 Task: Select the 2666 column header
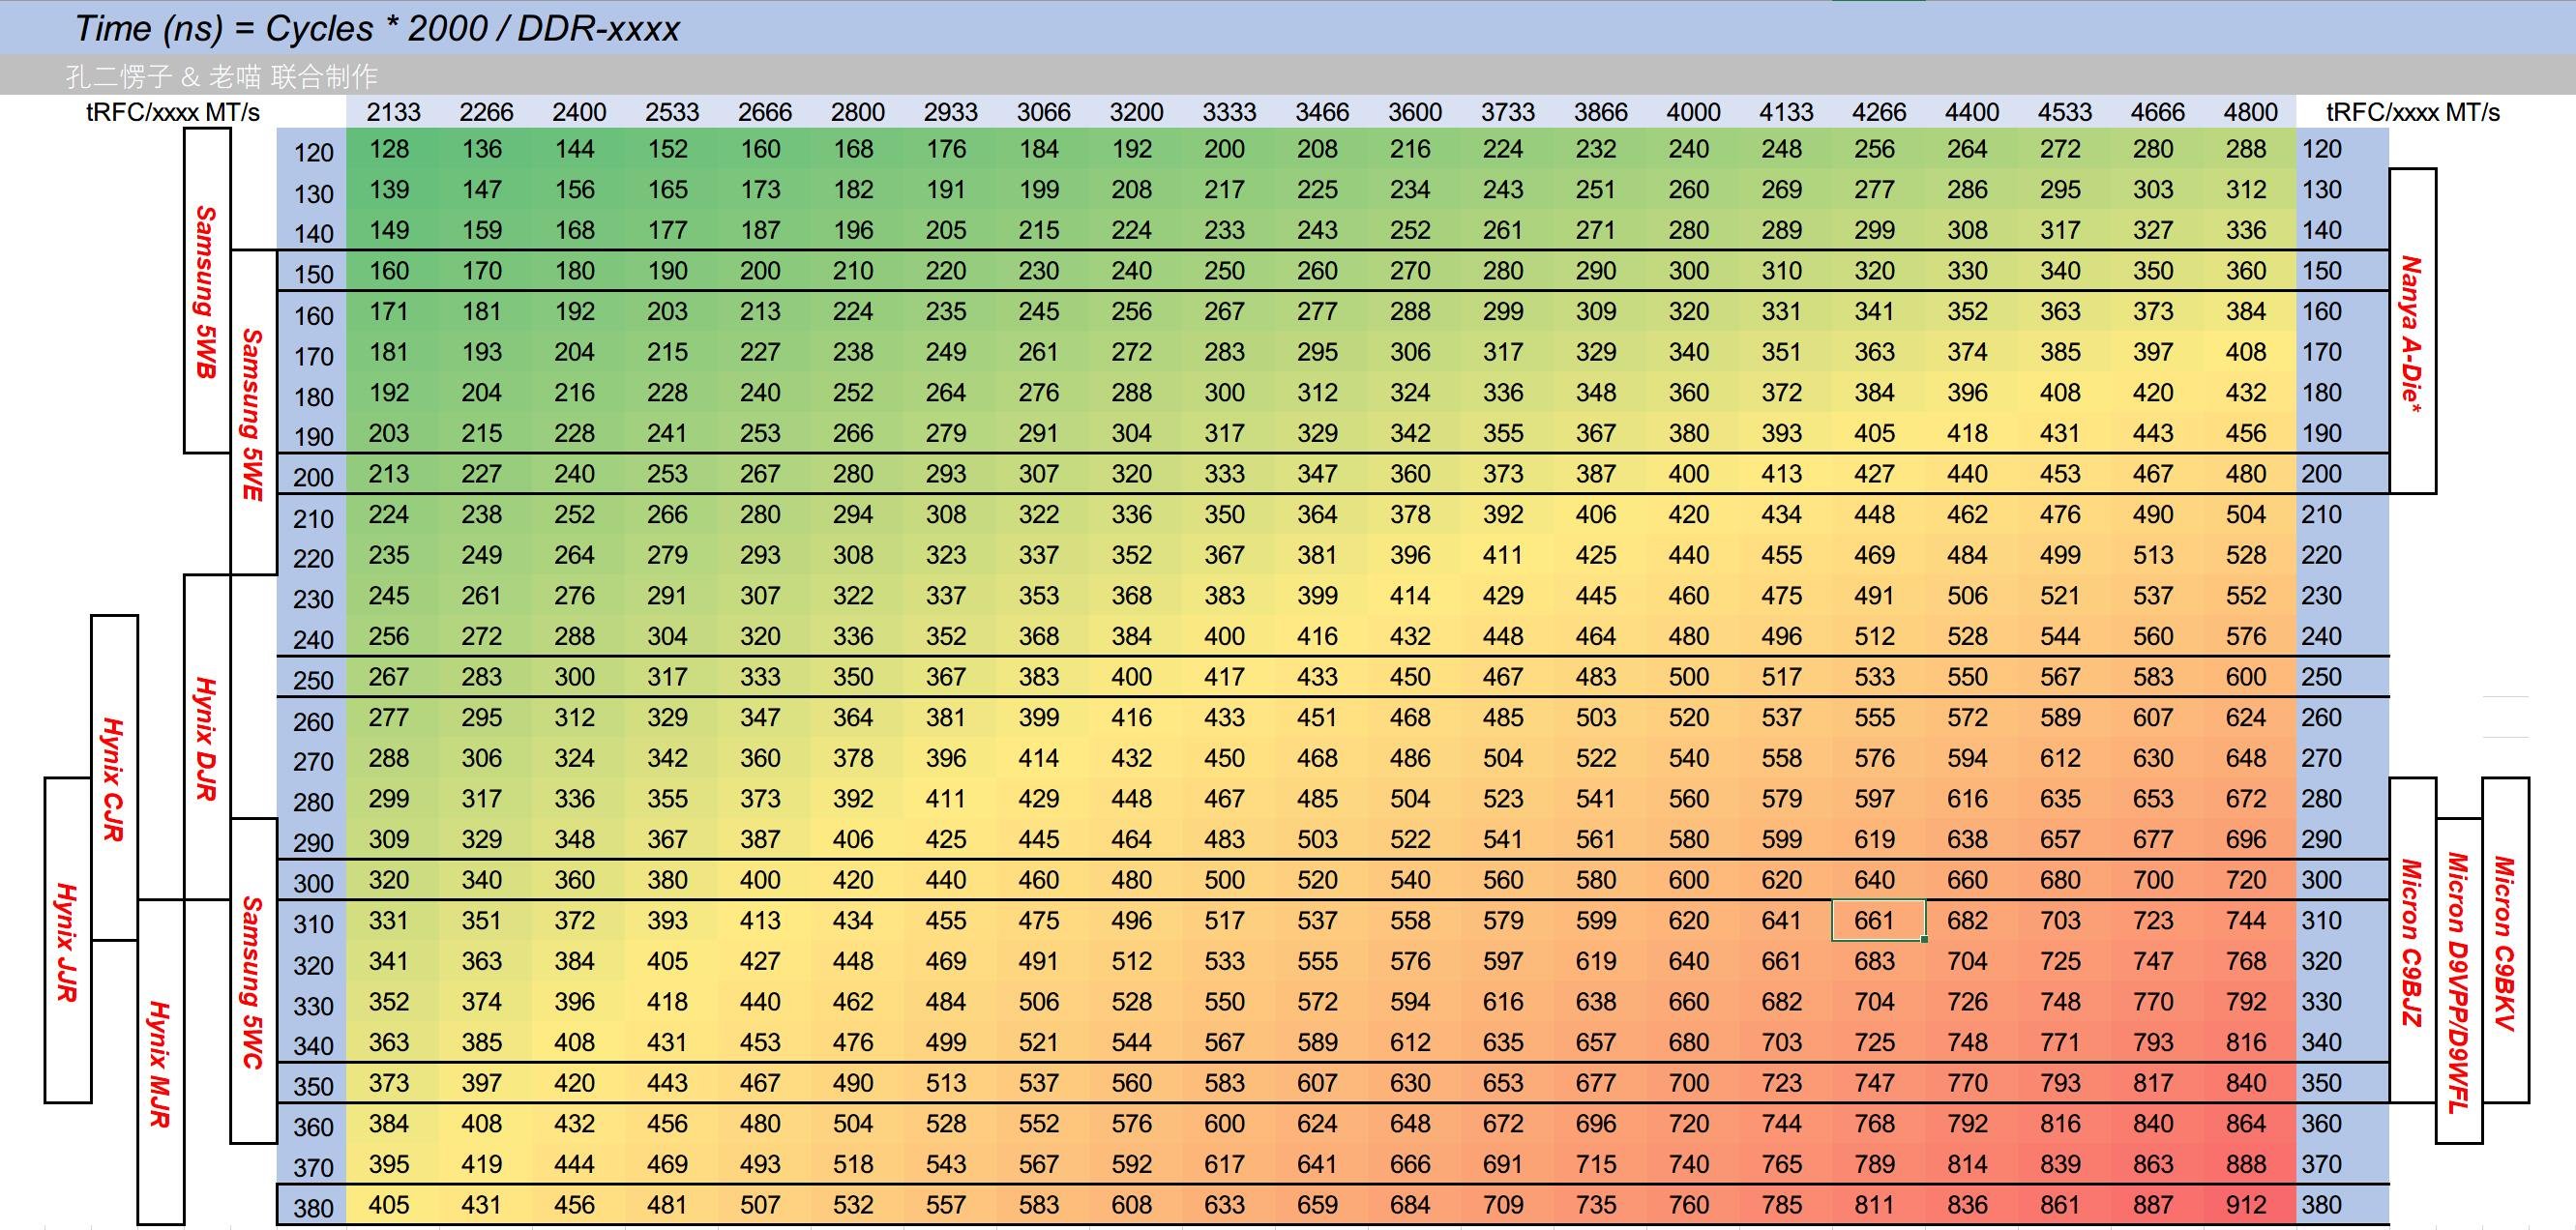[765, 112]
